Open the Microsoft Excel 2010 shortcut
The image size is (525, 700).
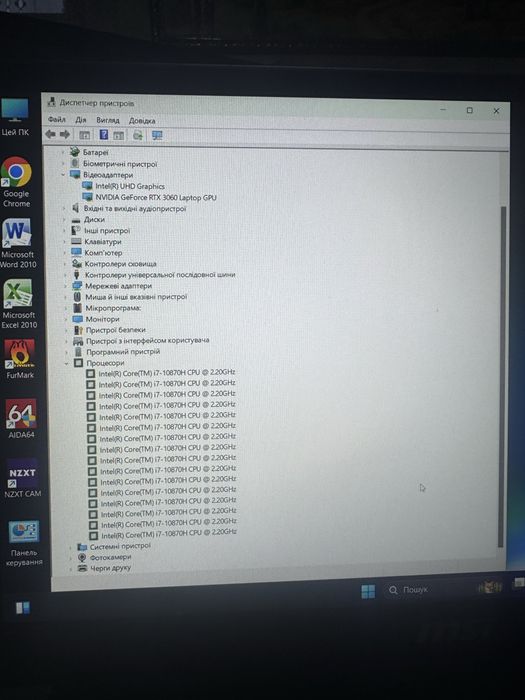[18, 304]
